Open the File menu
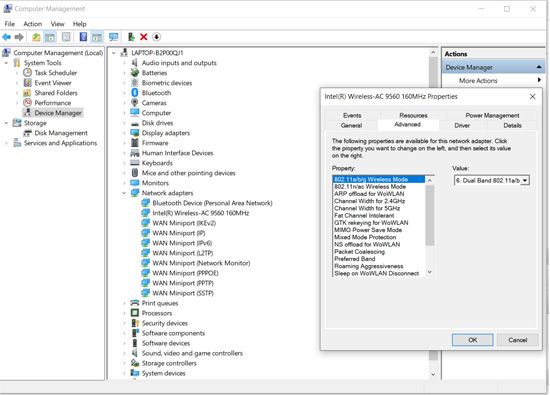Viewport: 550px width, 395px height. (9, 24)
